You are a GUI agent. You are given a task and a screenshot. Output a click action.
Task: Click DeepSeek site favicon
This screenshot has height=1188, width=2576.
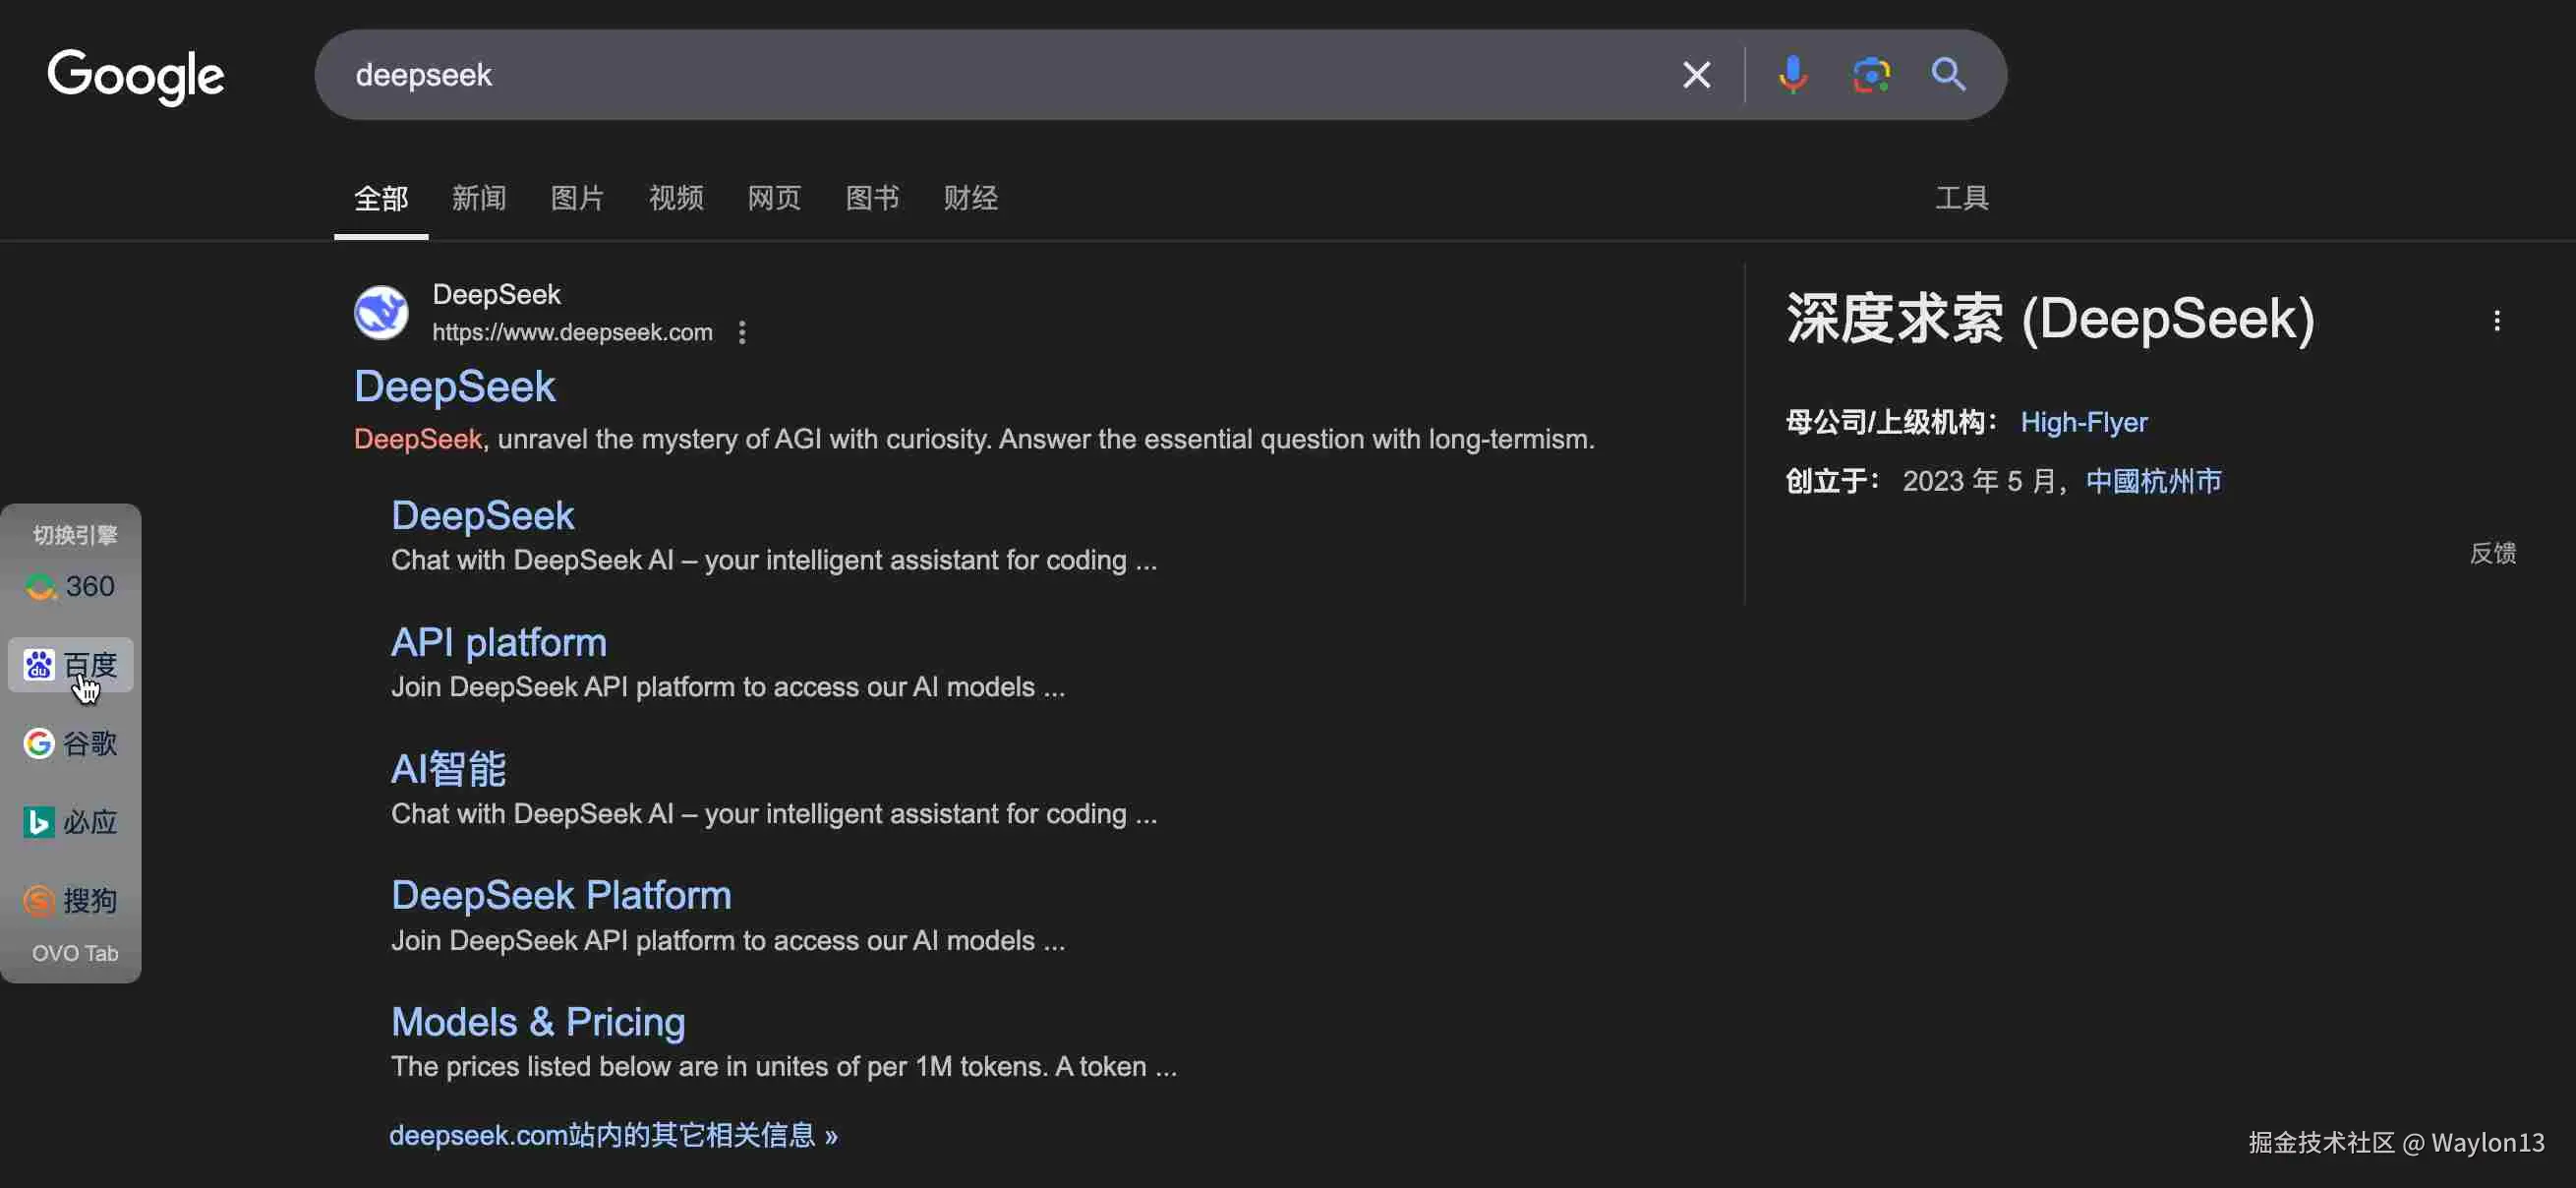click(381, 313)
